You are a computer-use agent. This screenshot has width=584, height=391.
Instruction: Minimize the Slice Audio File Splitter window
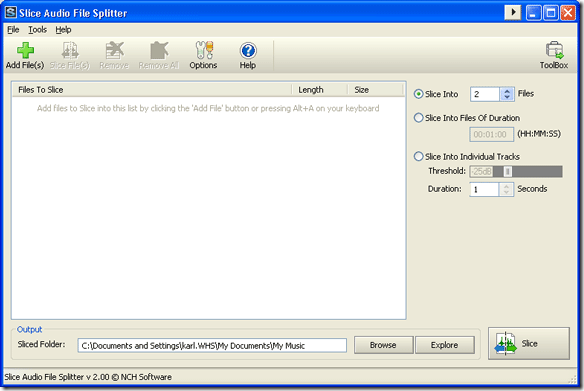click(x=533, y=13)
